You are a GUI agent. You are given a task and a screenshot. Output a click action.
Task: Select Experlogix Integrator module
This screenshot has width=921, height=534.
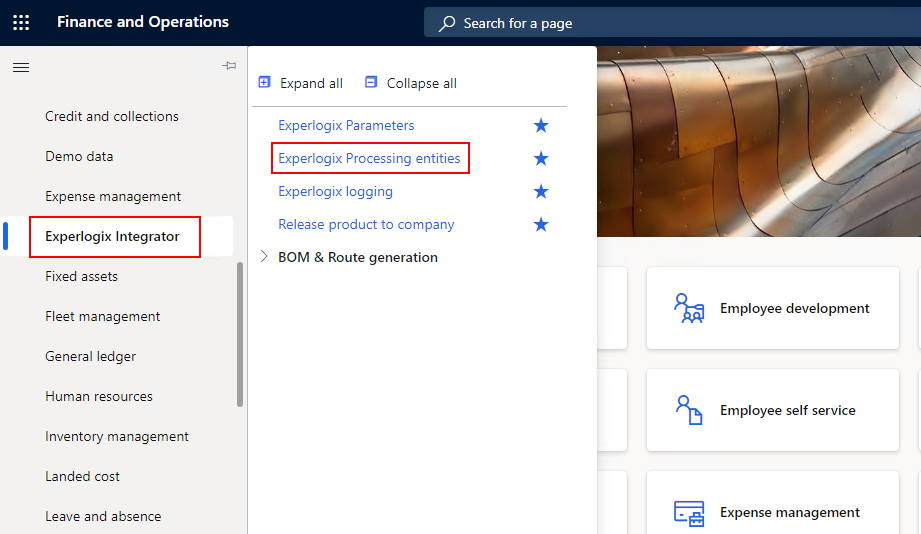112,236
